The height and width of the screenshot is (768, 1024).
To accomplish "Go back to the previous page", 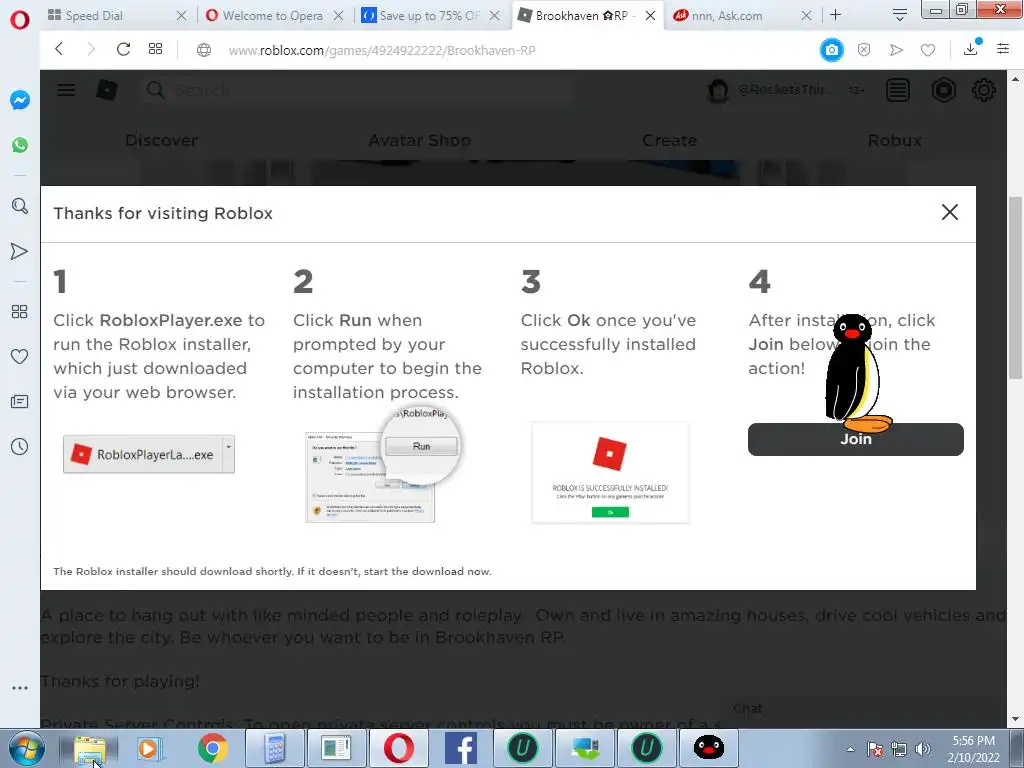I will click(59, 49).
